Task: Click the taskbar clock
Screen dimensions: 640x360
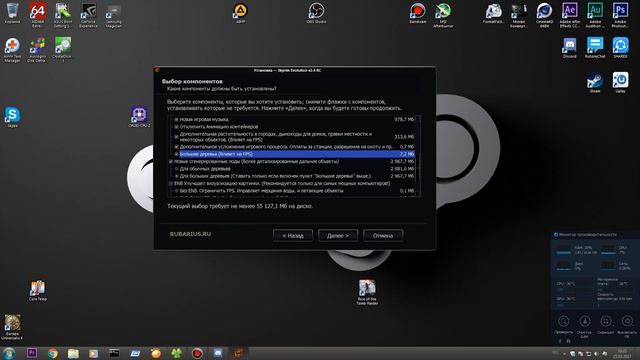Action: (x=622, y=353)
